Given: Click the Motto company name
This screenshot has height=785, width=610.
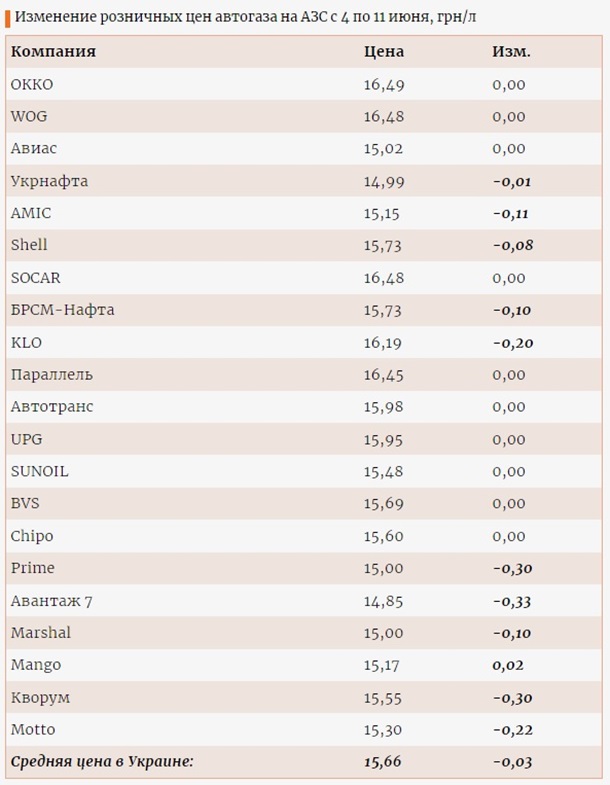Looking at the screenshot, I should [33, 730].
